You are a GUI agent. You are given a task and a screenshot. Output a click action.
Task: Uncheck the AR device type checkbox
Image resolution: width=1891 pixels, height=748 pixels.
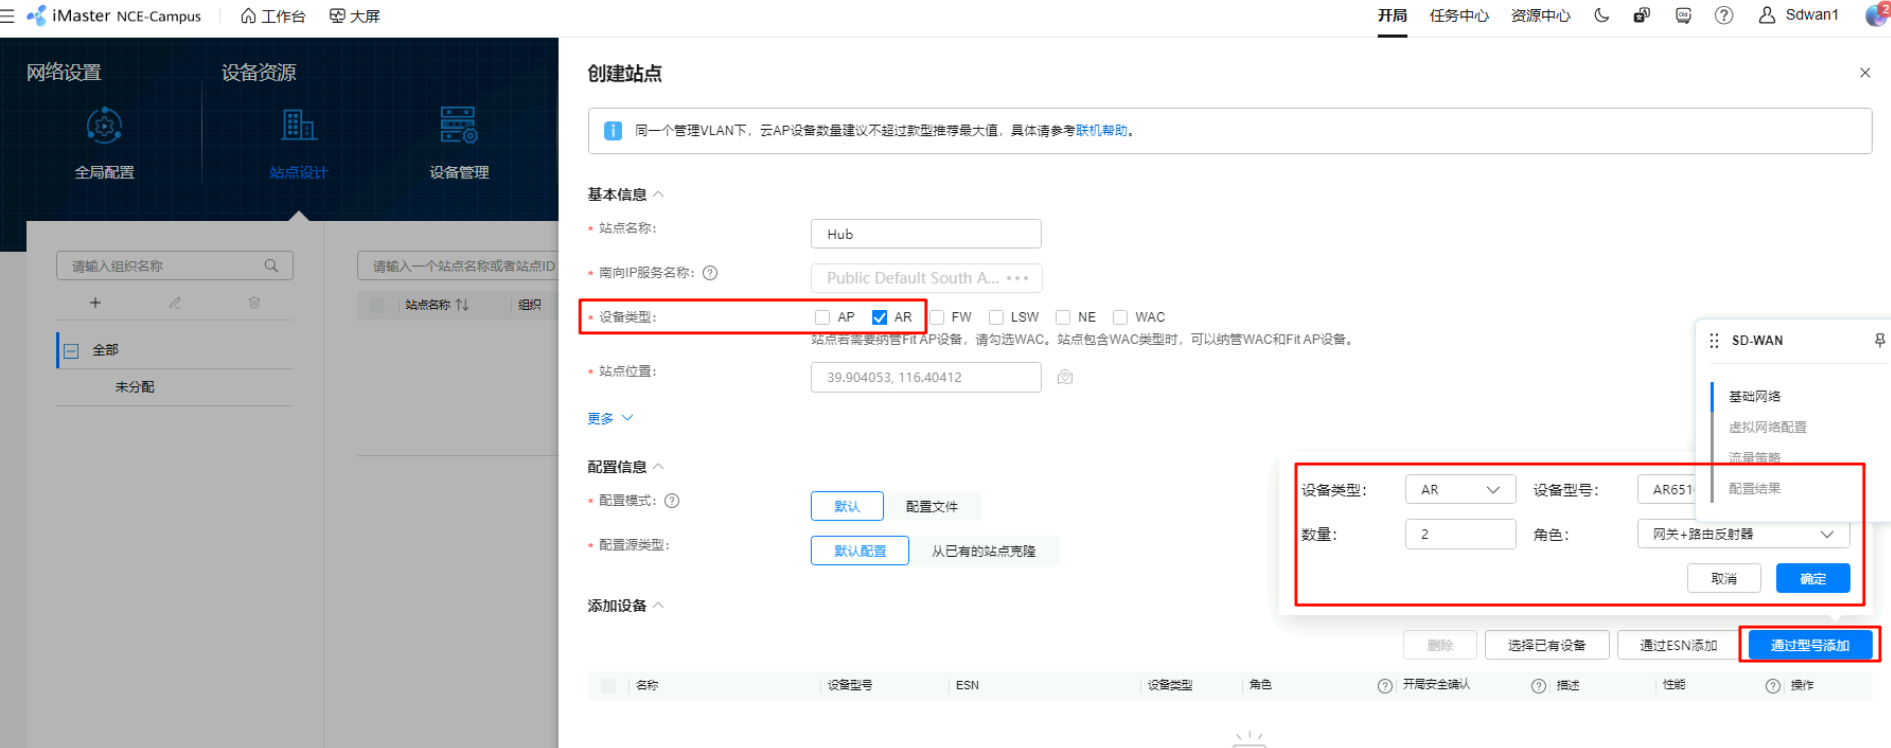click(x=879, y=317)
